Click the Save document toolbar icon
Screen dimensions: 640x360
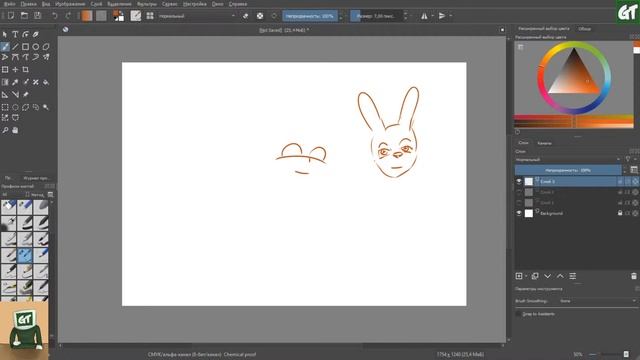point(38,16)
